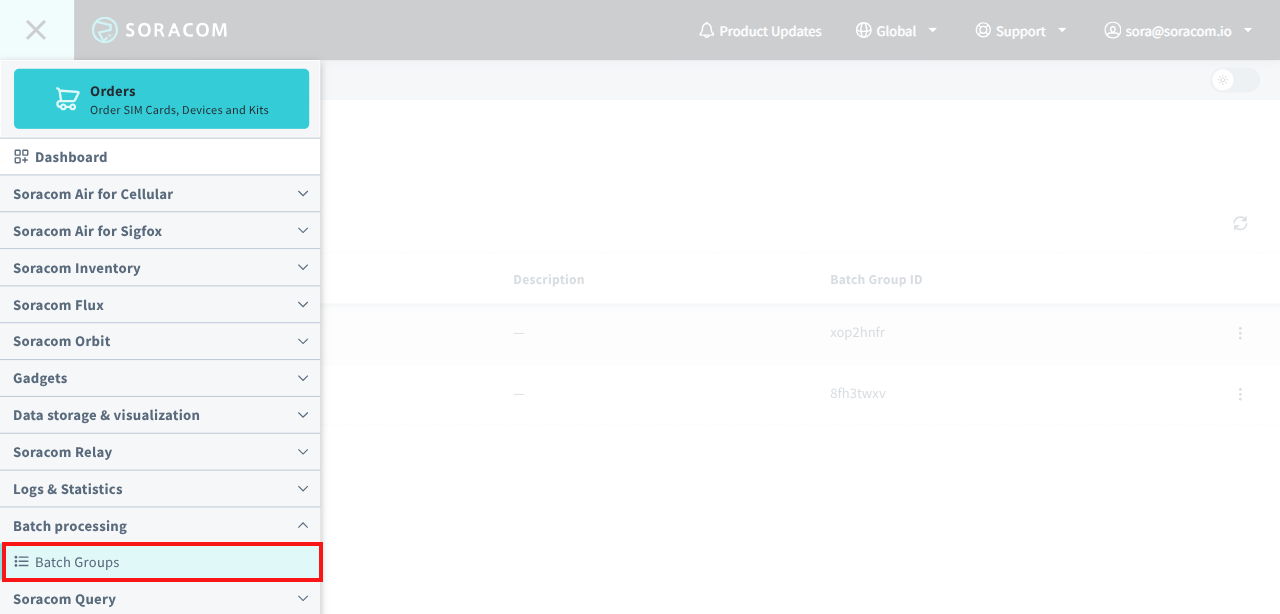Close the sidebar with the X button
Viewport: 1280px width, 614px height.
[35, 29]
